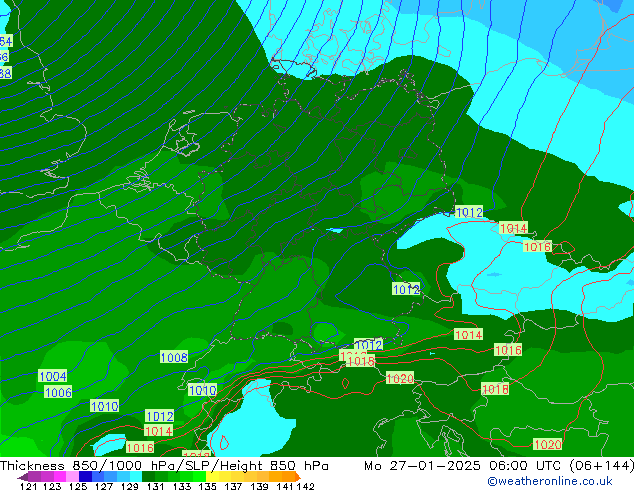Viewport: 634px width, 490px height.
Task: Click the blue 1006 isobar label
Action: coord(58,392)
